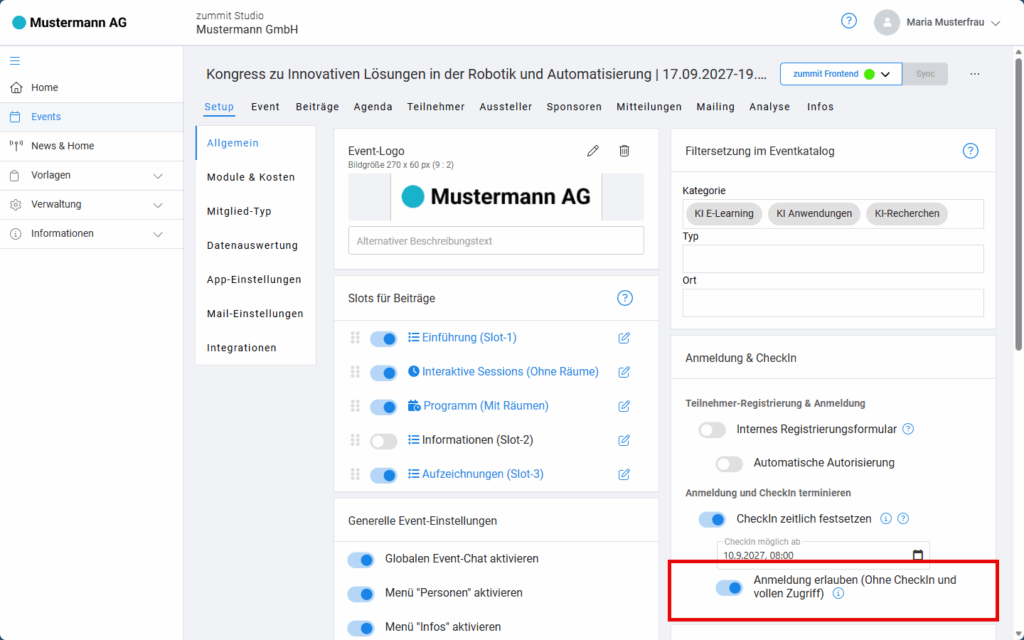Image resolution: width=1024 pixels, height=640 pixels.
Task: Open zummit Frontend dropdown
Action: [x=884, y=74]
